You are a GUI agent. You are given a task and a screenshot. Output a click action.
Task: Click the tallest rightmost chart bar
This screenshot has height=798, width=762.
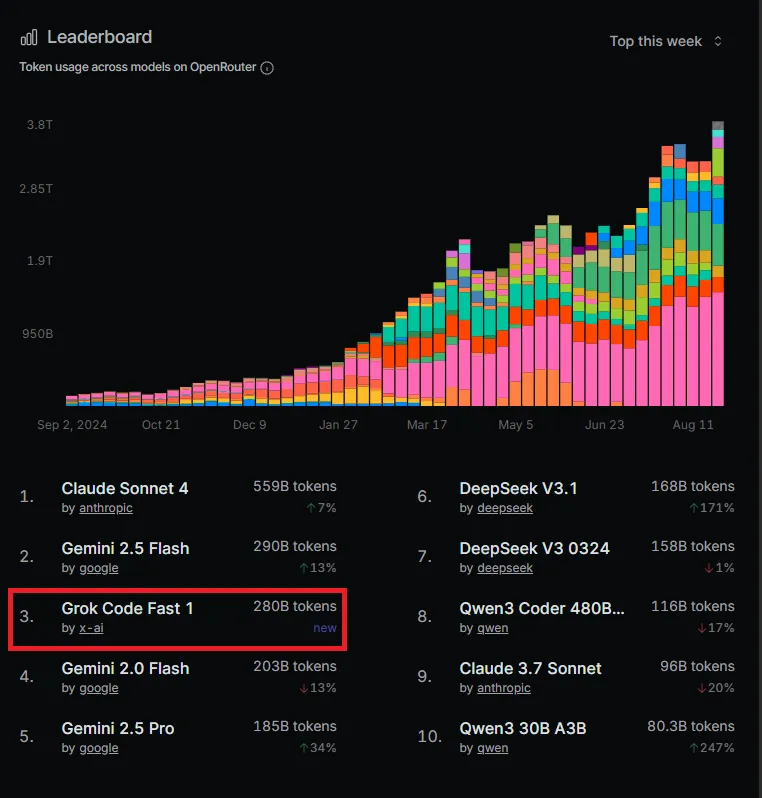coord(718,264)
